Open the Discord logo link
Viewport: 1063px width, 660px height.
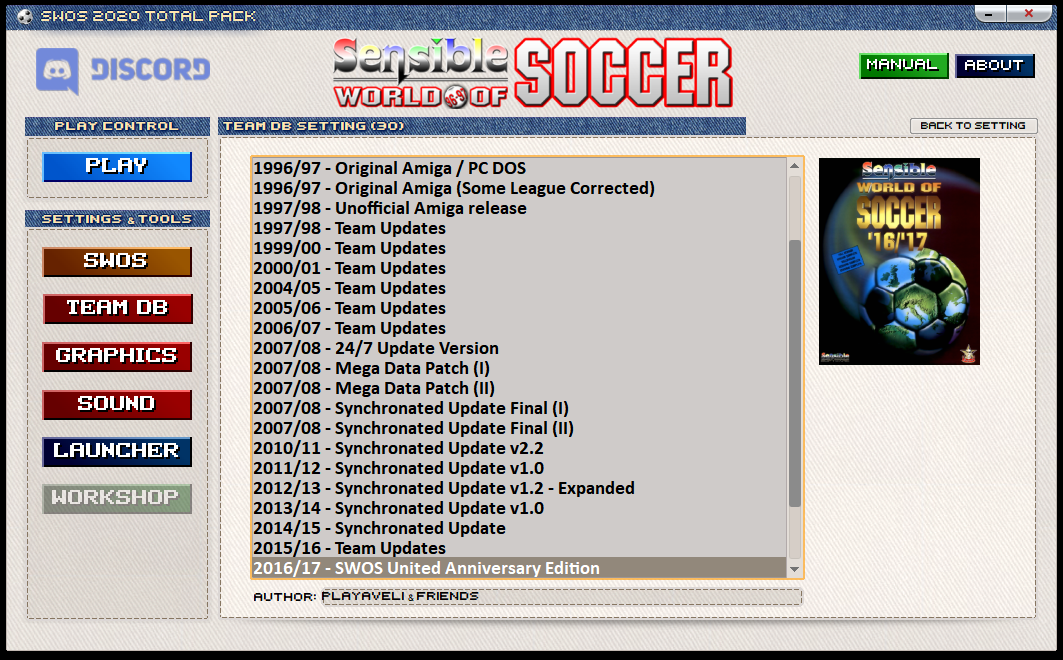coord(123,70)
